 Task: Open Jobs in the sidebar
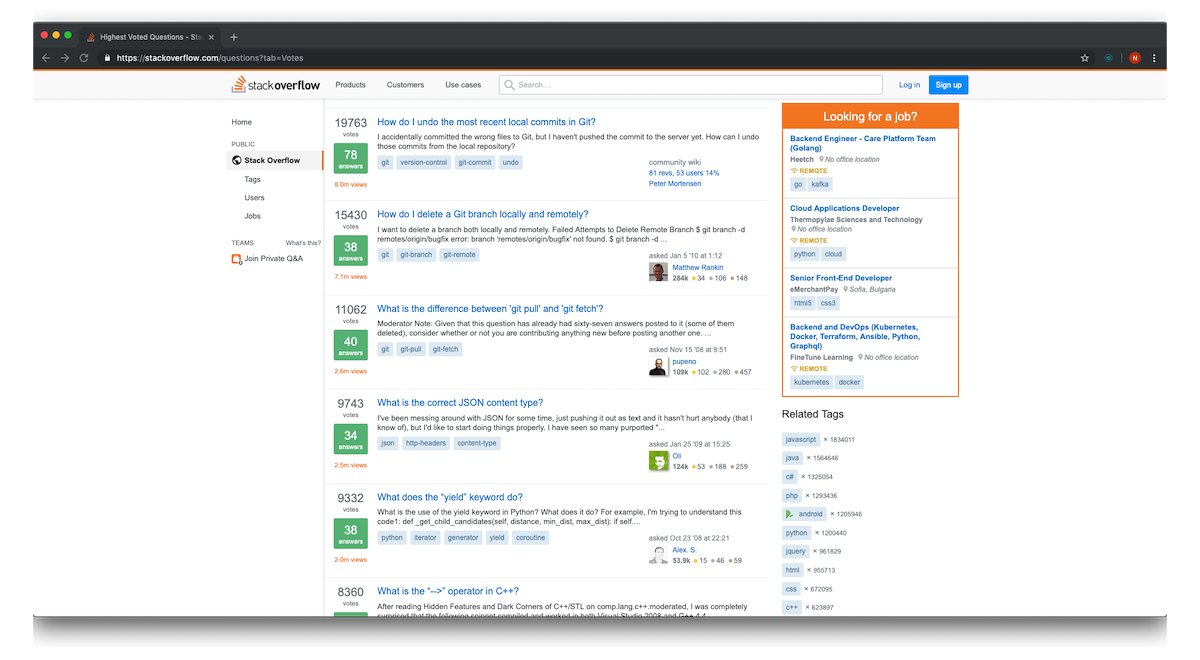[252, 216]
